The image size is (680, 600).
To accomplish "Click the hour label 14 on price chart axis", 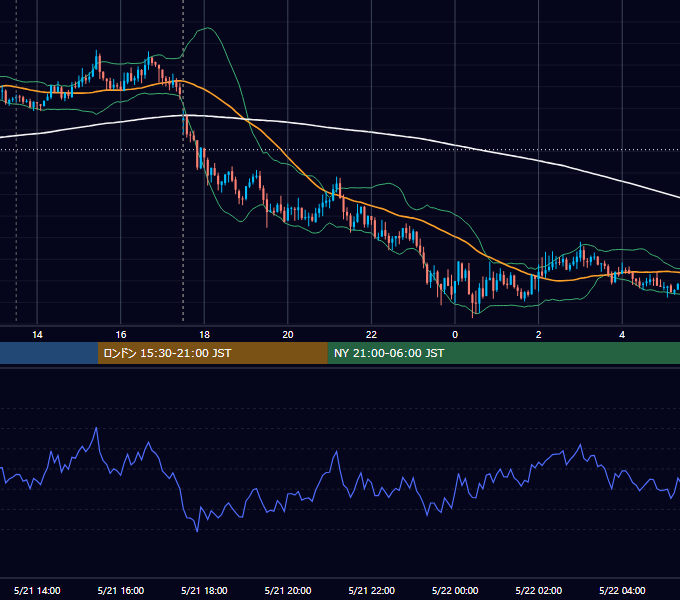I will [37, 334].
